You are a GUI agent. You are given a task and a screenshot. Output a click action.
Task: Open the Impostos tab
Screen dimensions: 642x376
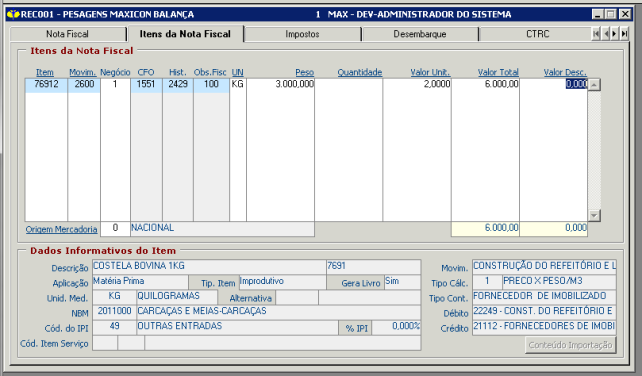303,34
